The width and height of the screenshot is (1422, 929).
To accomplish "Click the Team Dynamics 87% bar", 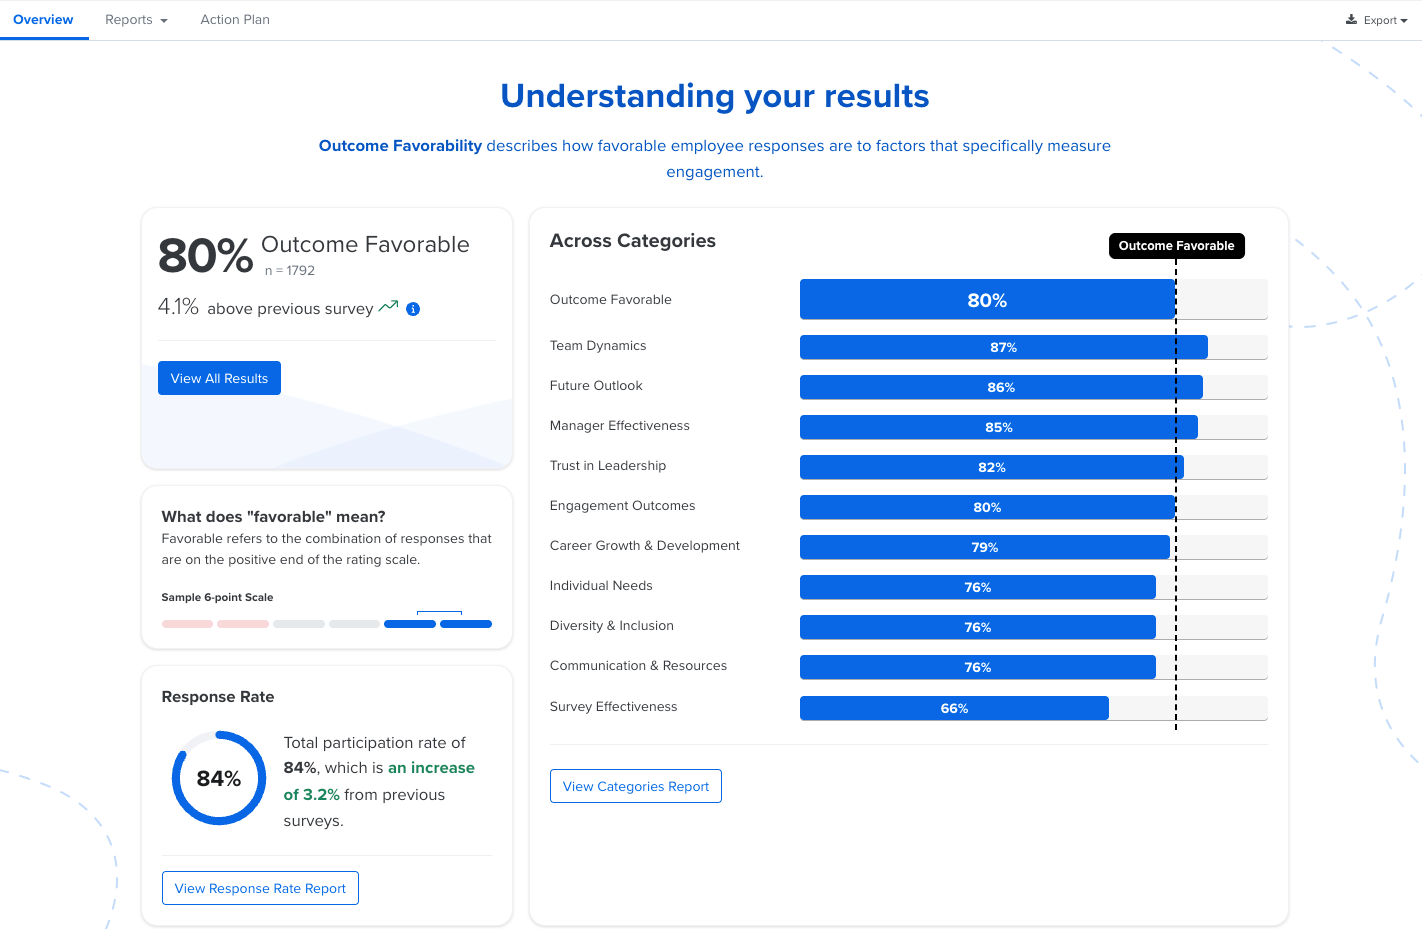I will tap(1003, 347).
